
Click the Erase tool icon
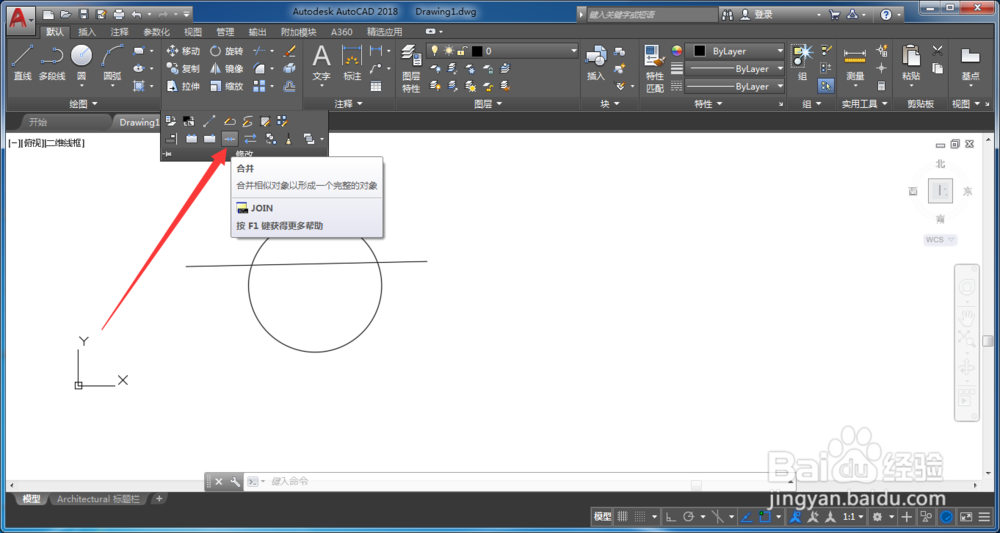[x=289, y=51]
